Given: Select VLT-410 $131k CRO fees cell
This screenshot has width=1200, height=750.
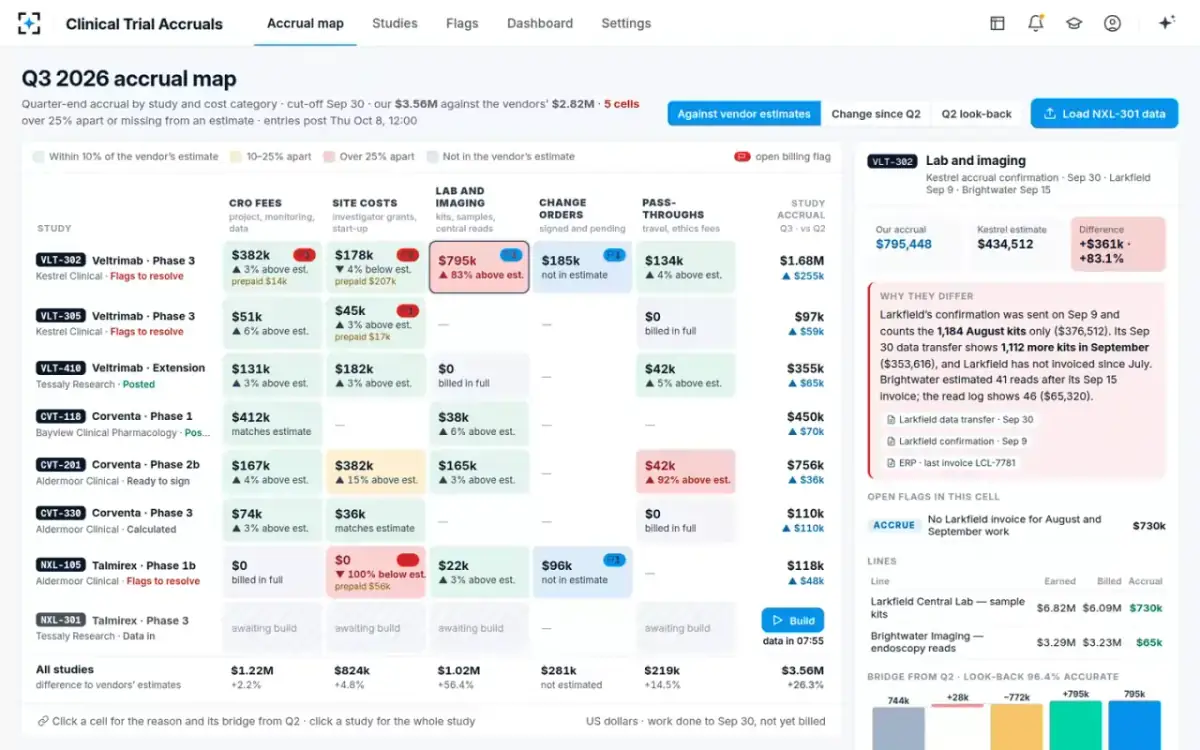Looking at the screenshot, I should (x=272, y=375).
